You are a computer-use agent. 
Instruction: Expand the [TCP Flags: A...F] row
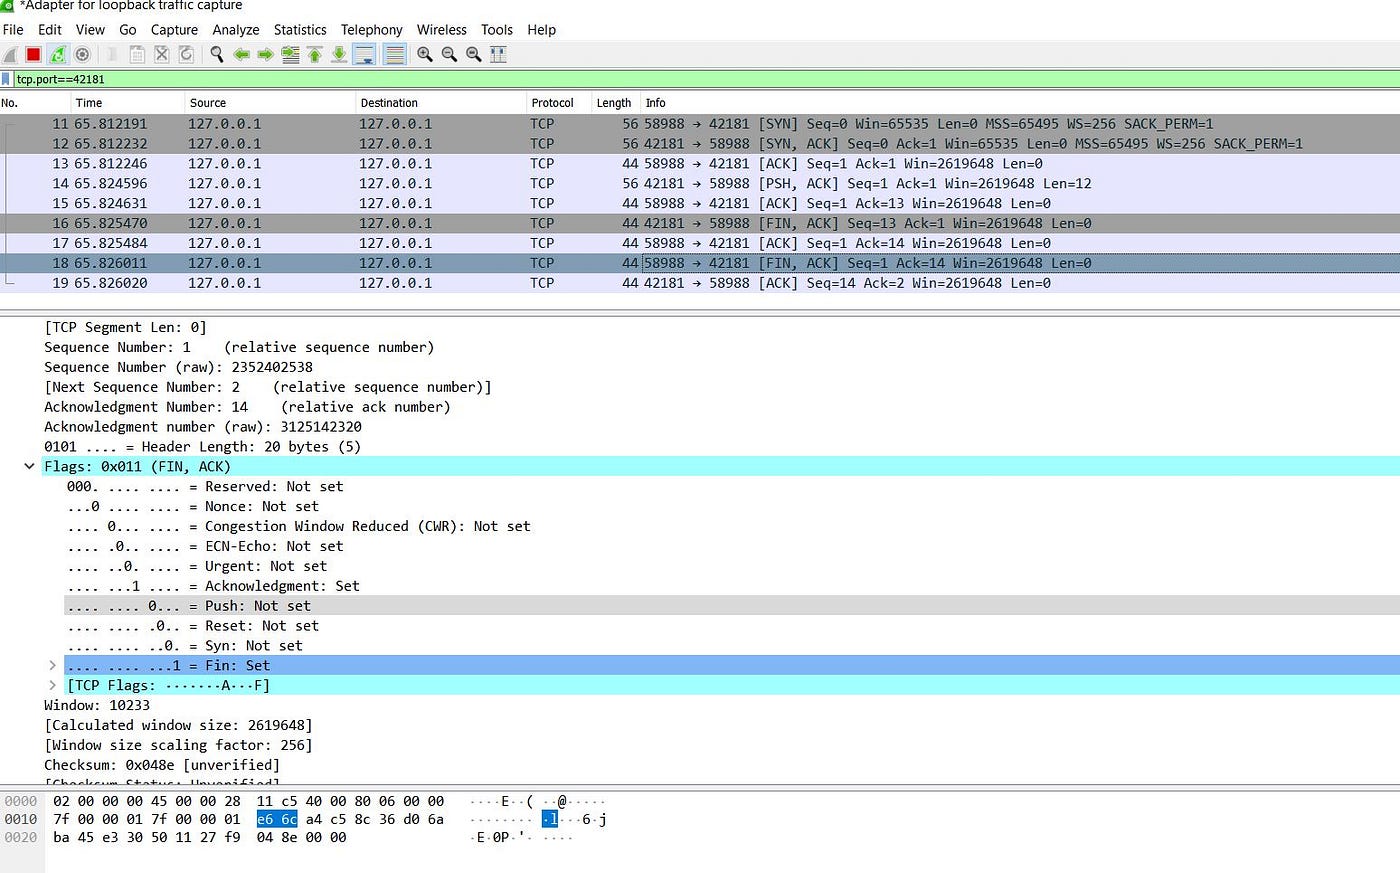(52, 685)
